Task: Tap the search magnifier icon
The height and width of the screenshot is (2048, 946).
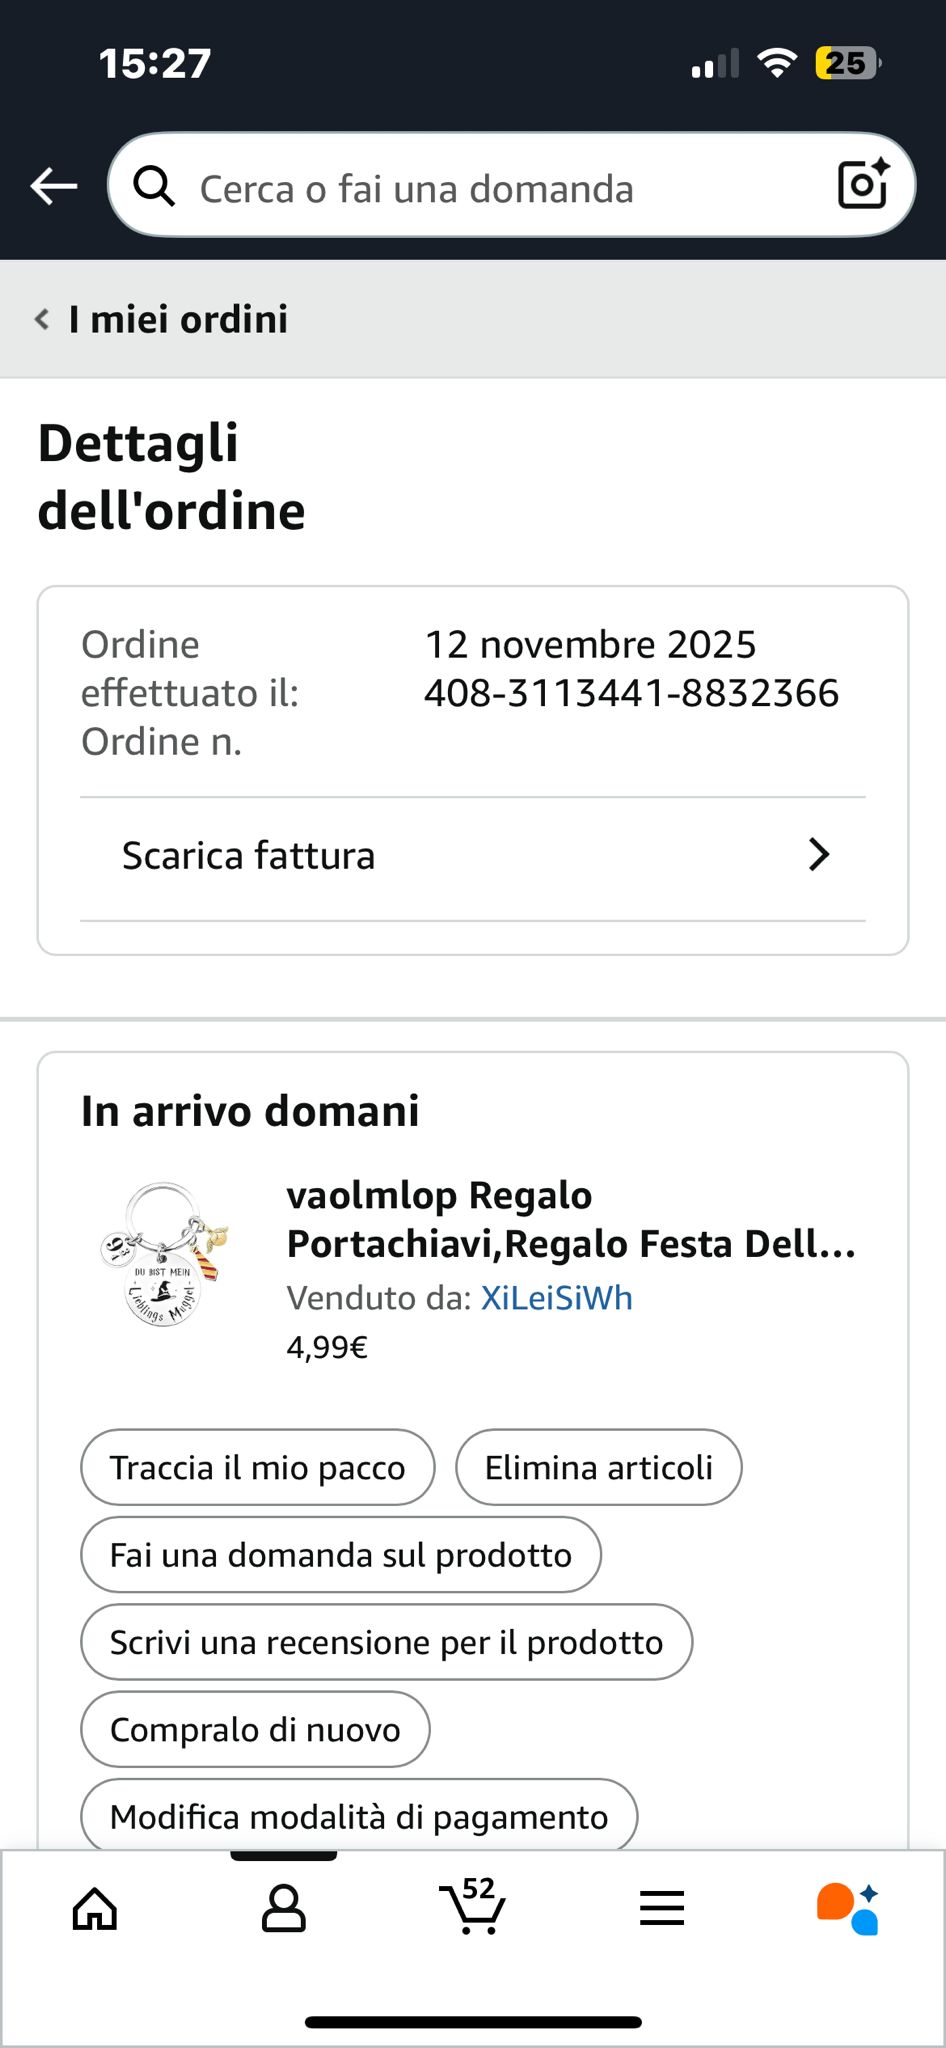Action: pos(154,186)
